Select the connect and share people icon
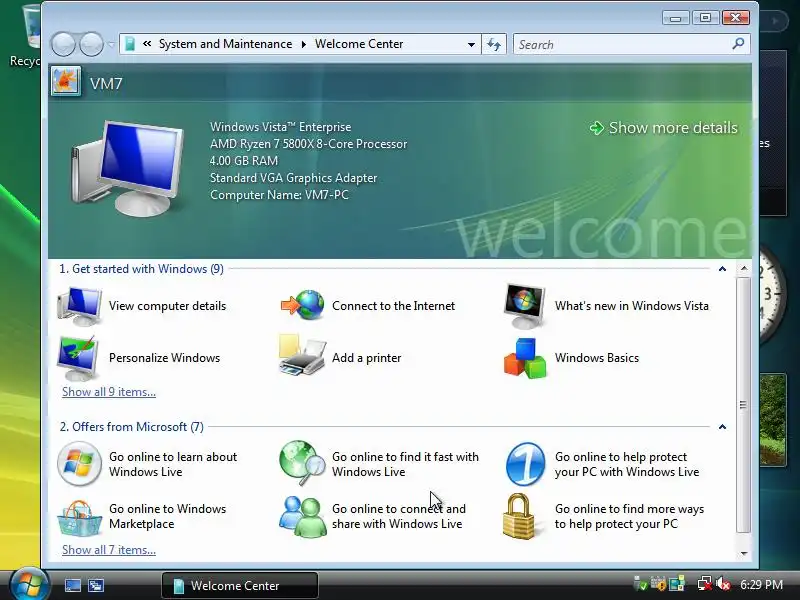 (303, 516)
